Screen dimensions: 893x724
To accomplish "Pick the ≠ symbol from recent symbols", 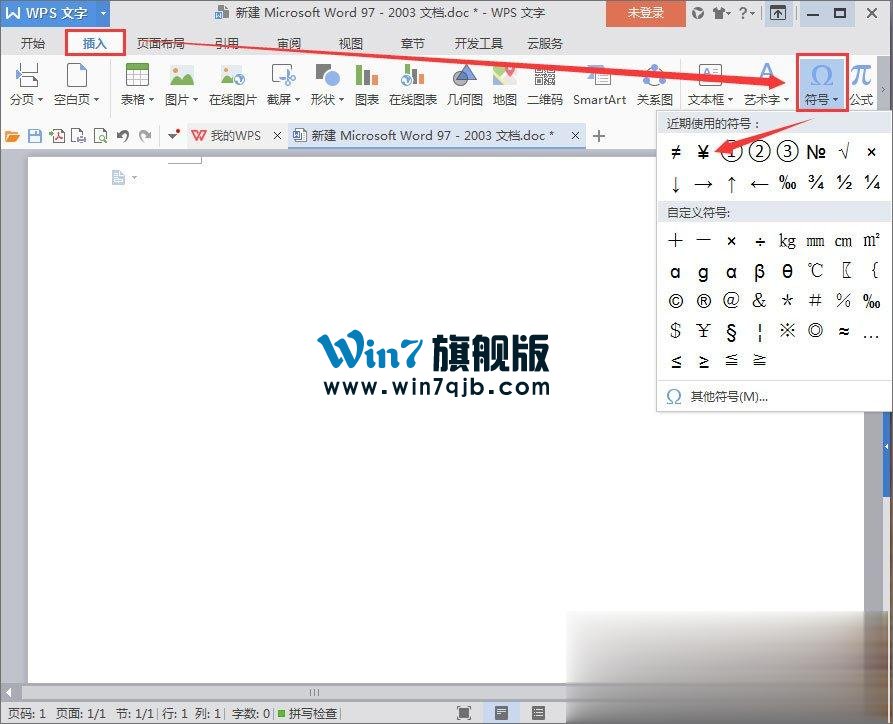I will (675, 152).
